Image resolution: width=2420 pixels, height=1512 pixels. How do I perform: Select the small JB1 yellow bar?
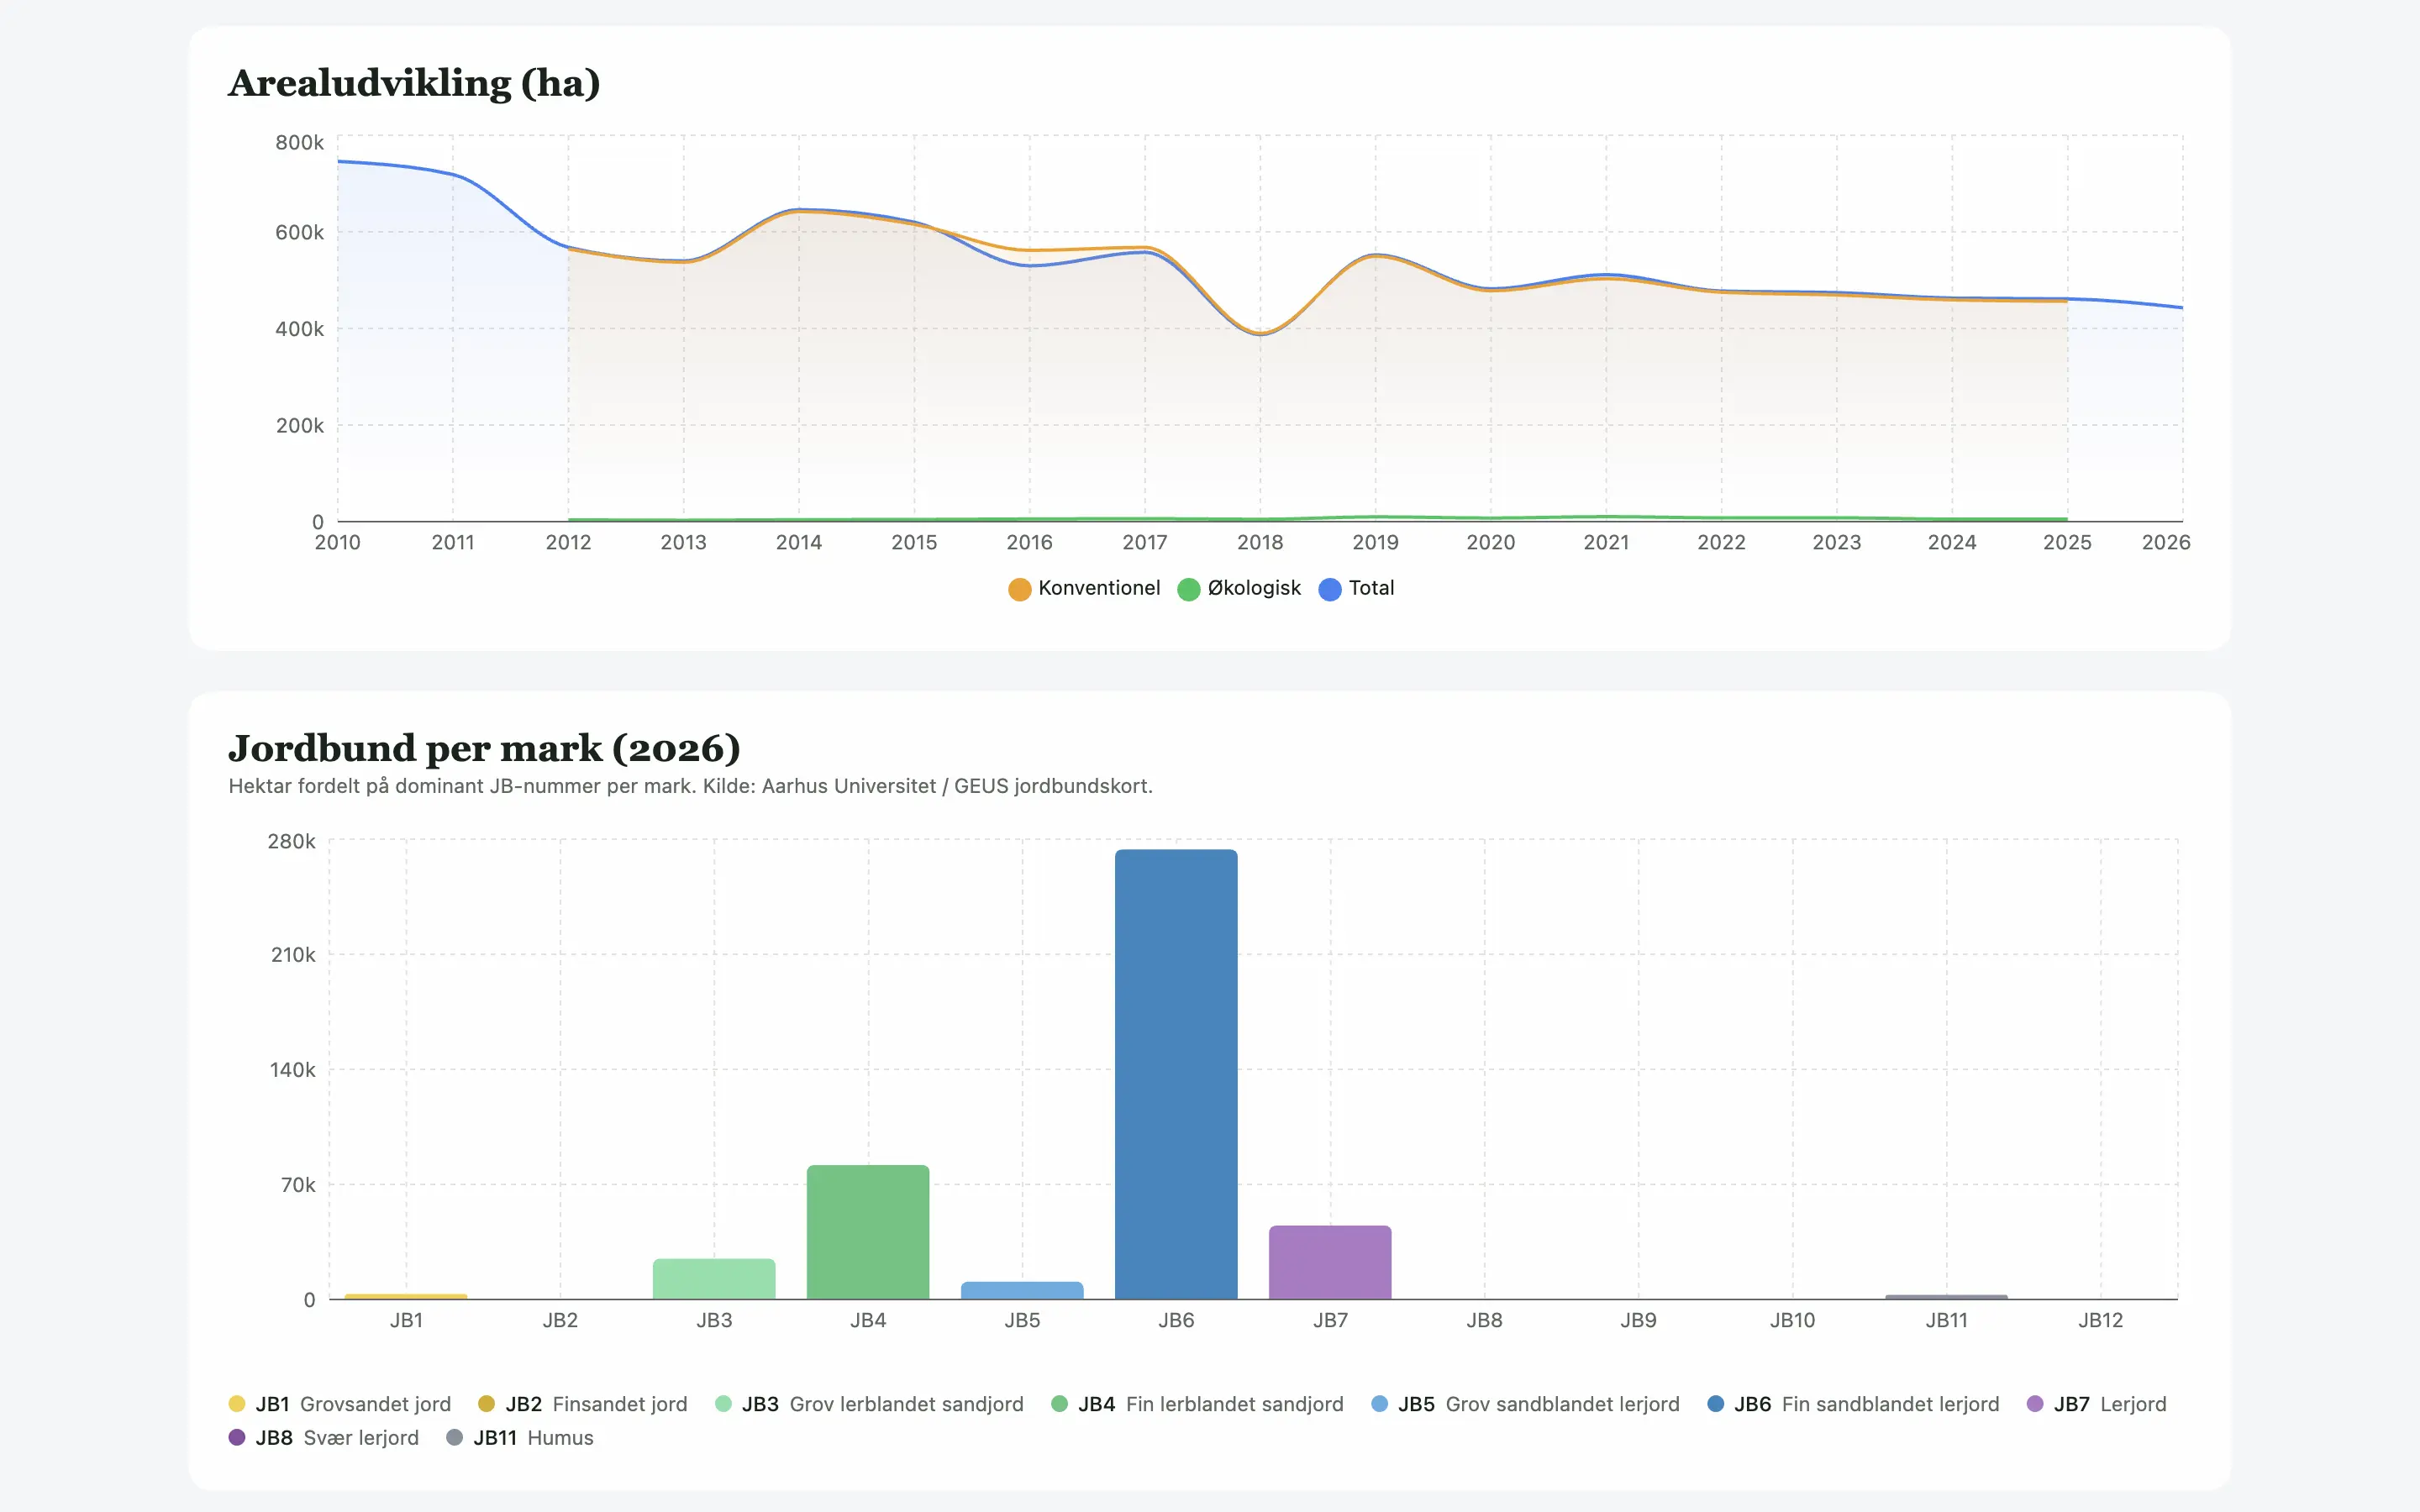406,1296
